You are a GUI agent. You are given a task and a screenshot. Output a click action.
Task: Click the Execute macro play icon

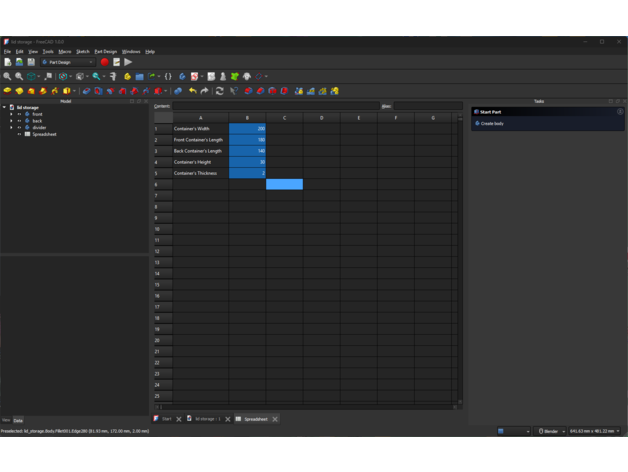point(128,62)
